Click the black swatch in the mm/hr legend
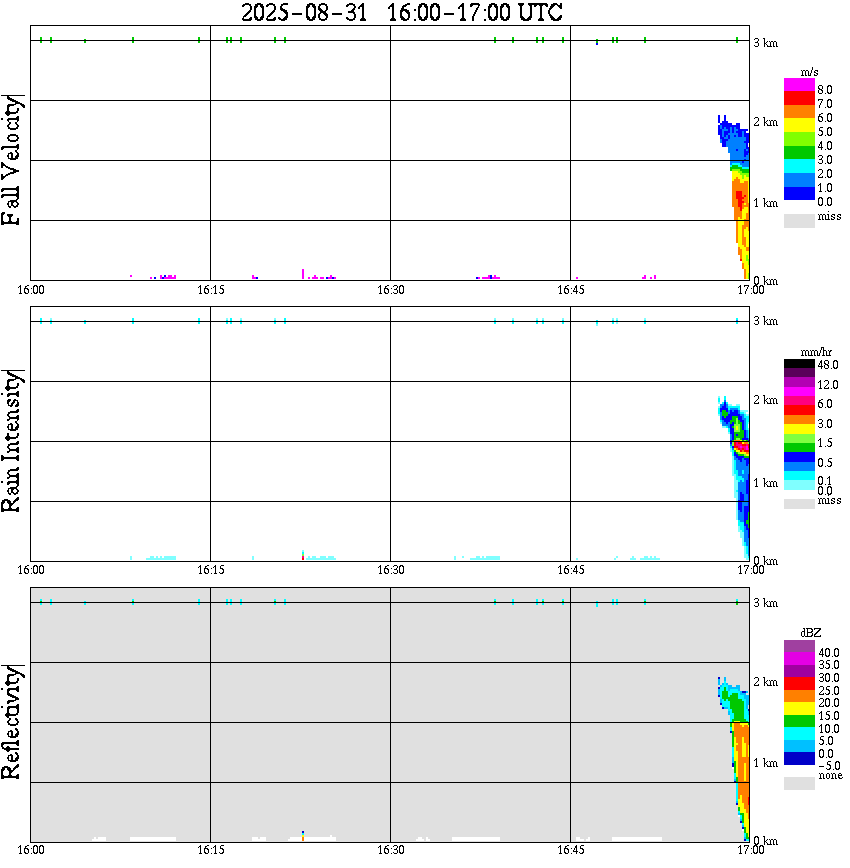This screenshot has height=868, width=850. pyautogui.click(x=799, y=364)
